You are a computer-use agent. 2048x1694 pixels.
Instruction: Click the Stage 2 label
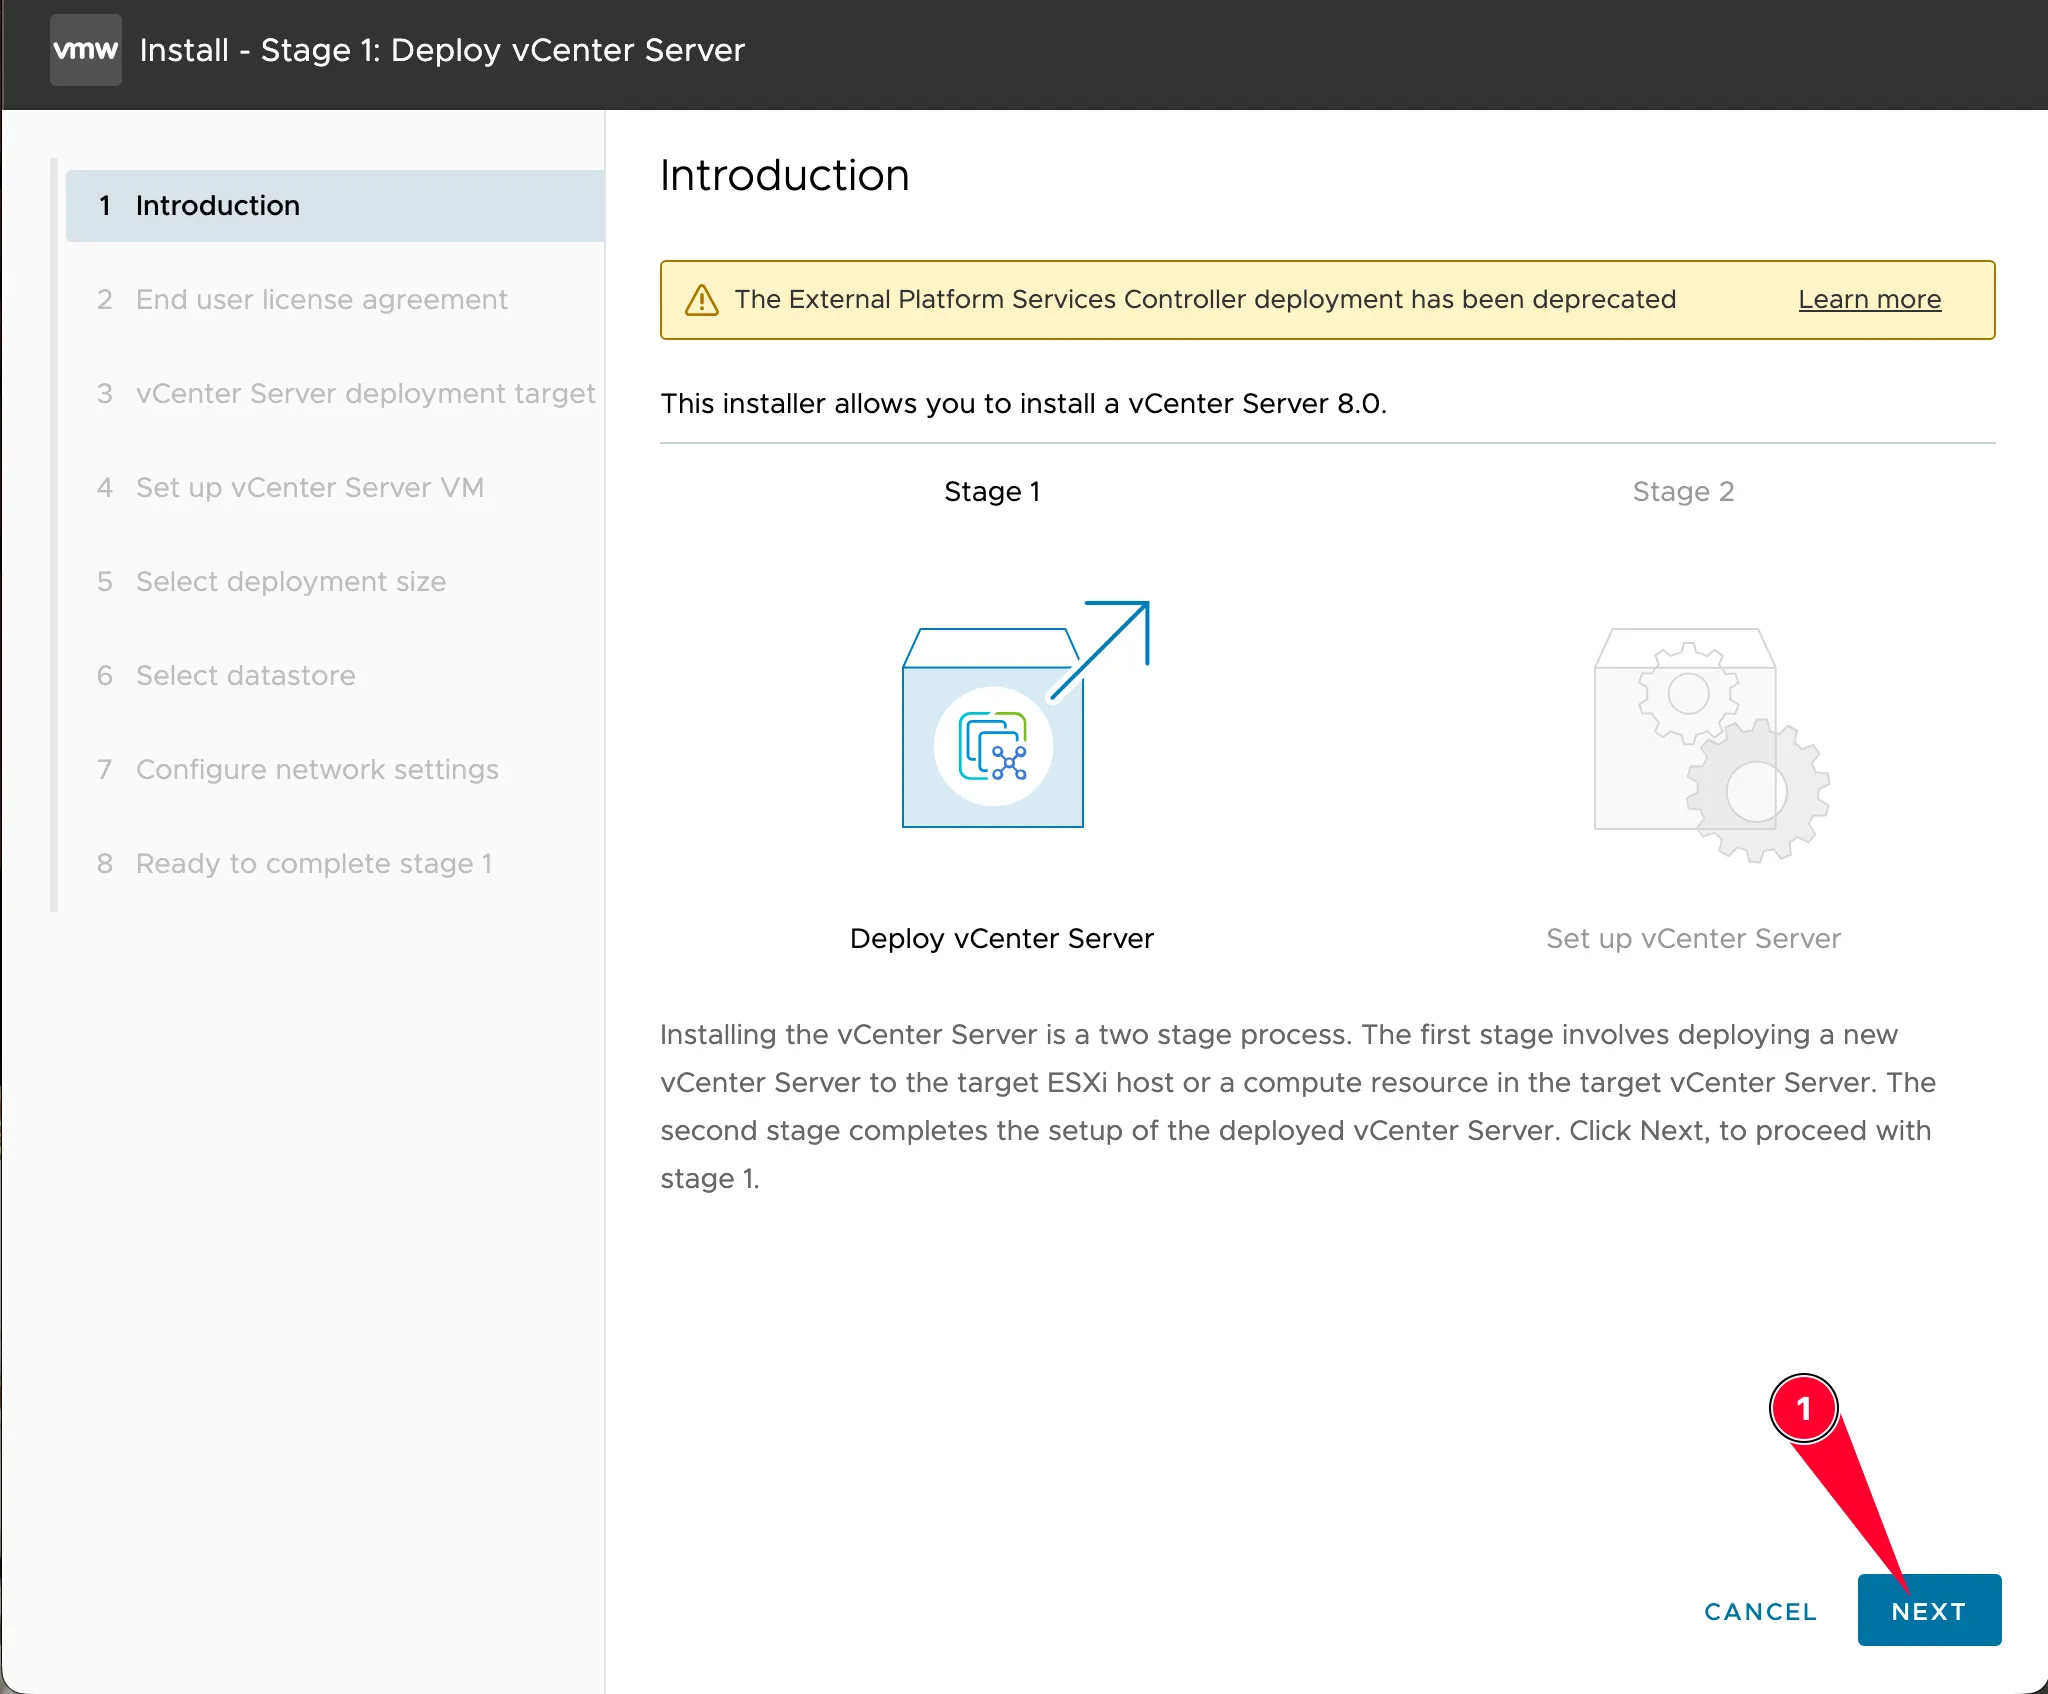1683,491
